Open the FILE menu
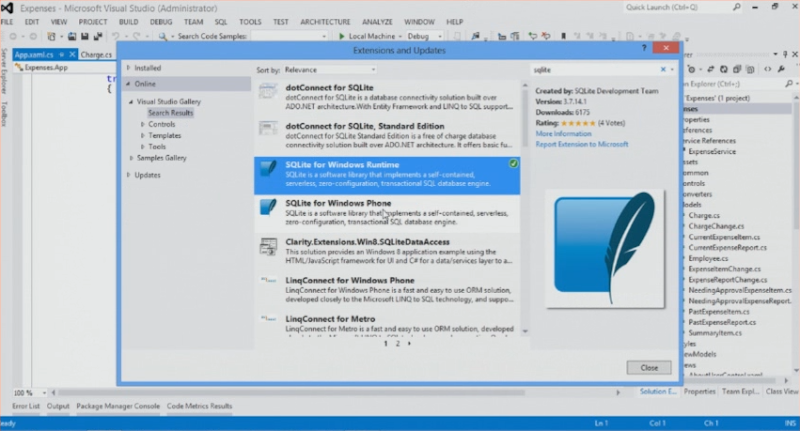 pyautogui.click(x=7, y=22)
